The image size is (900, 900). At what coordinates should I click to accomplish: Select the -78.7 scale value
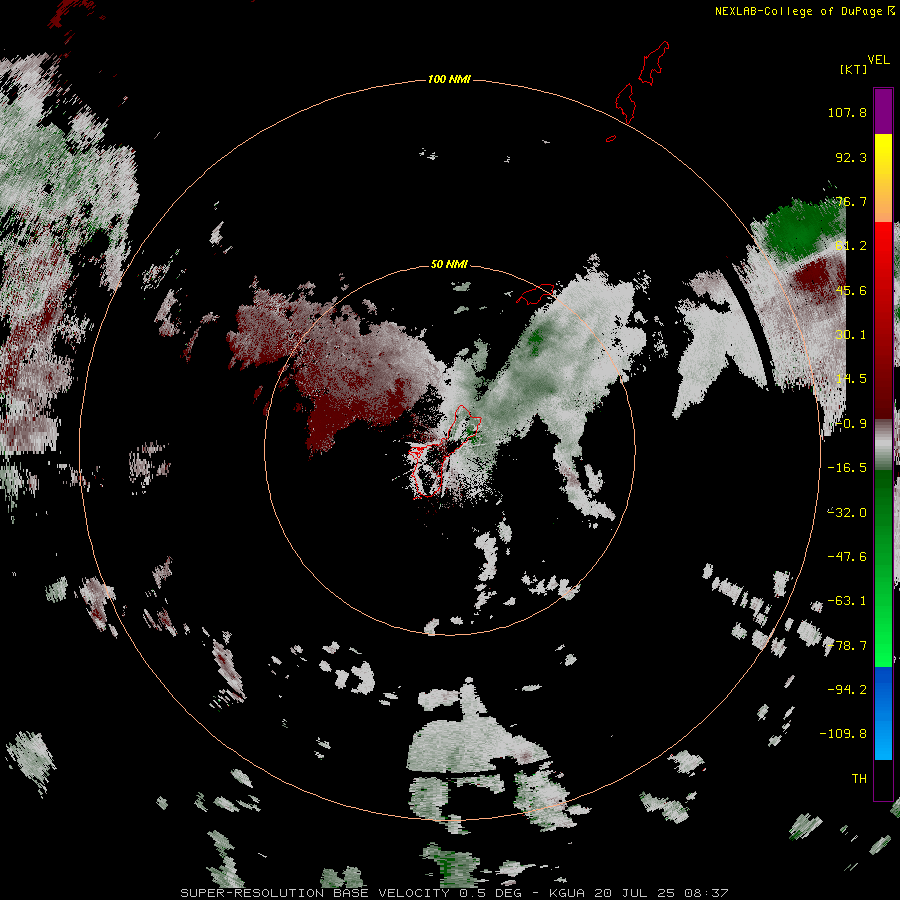click(847, 646)
